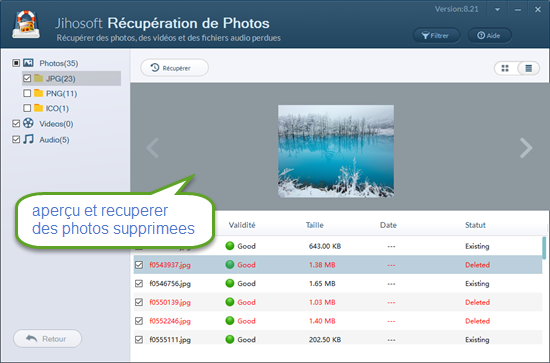Select Videos(0) in the tree
The height and width of the screenshot is (363, 550).
56,124
